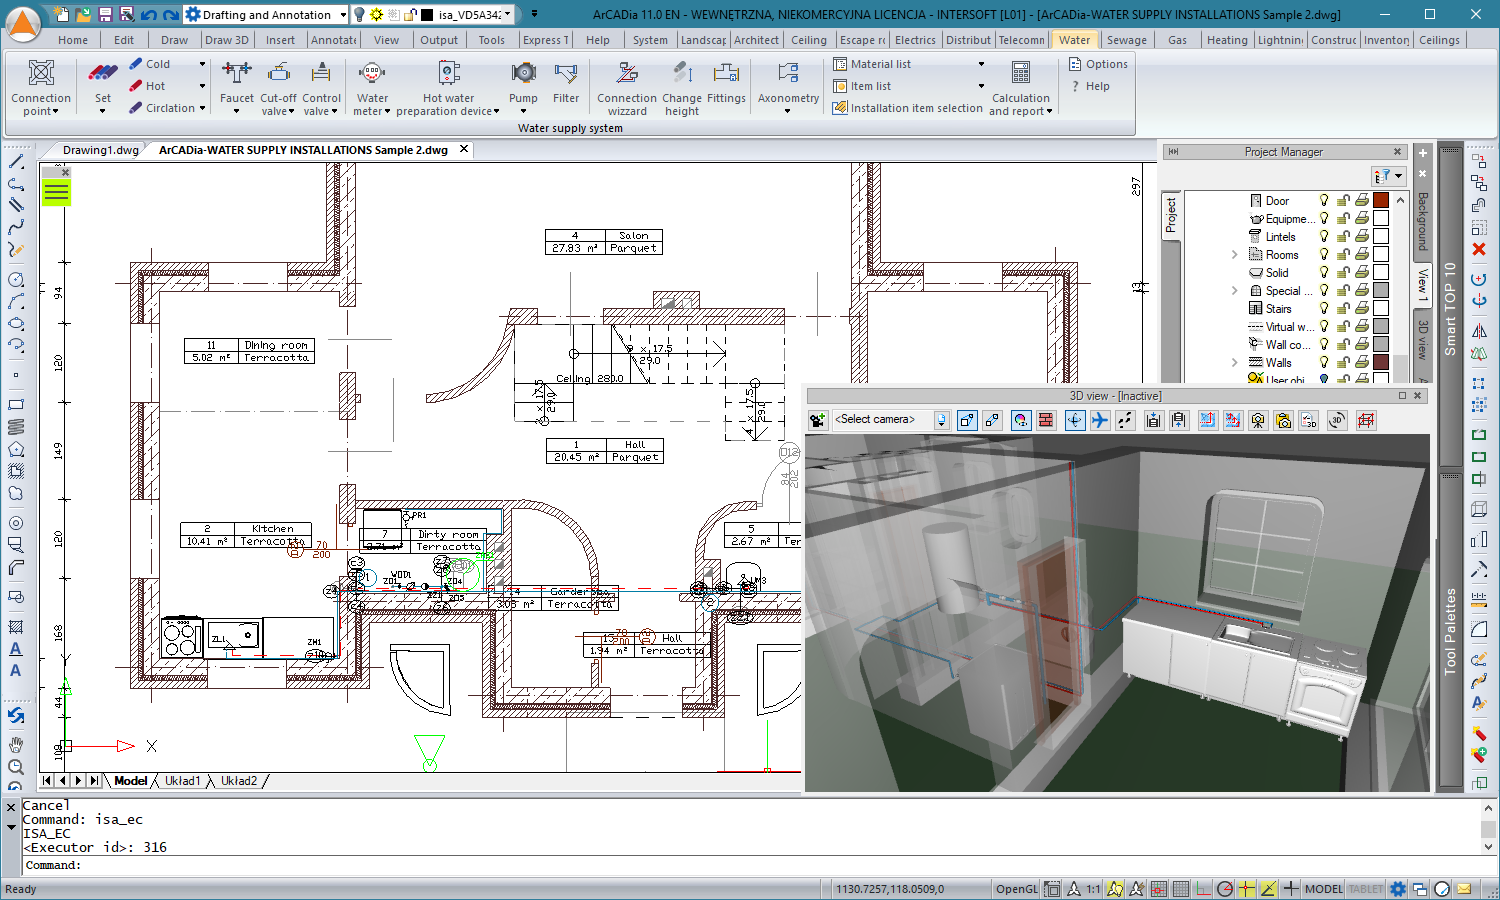Screen dimensions: 1500x900
Task: Add a new camera in 3D view
Action: point(818,420)
